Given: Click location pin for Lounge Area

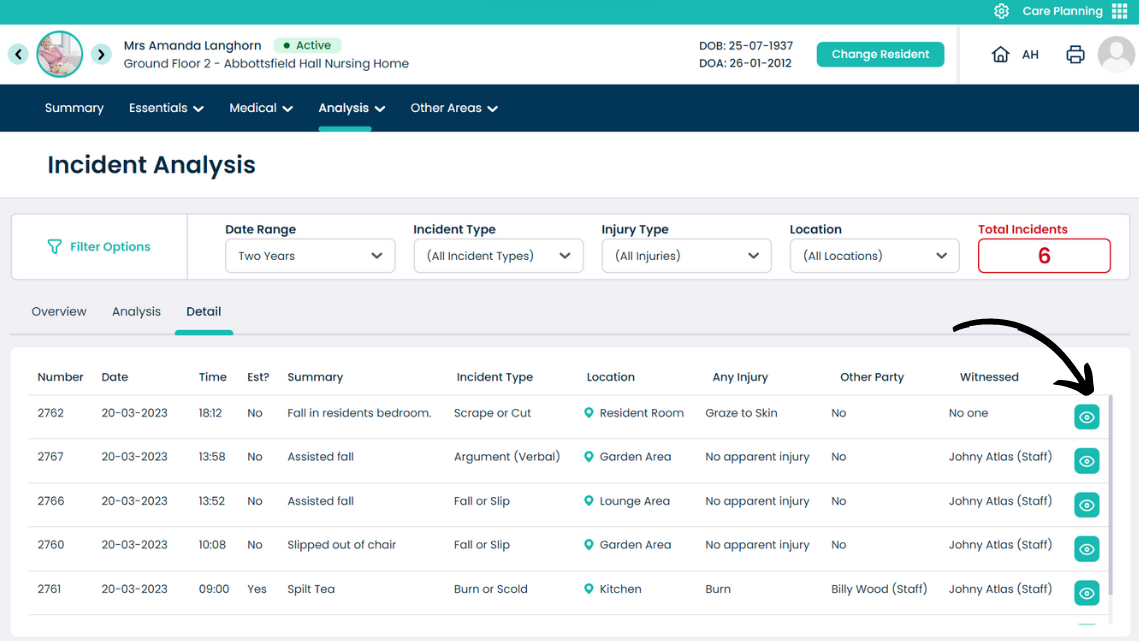Looking at the screenshot, I should pyautogui.click(x=589, y=501).
